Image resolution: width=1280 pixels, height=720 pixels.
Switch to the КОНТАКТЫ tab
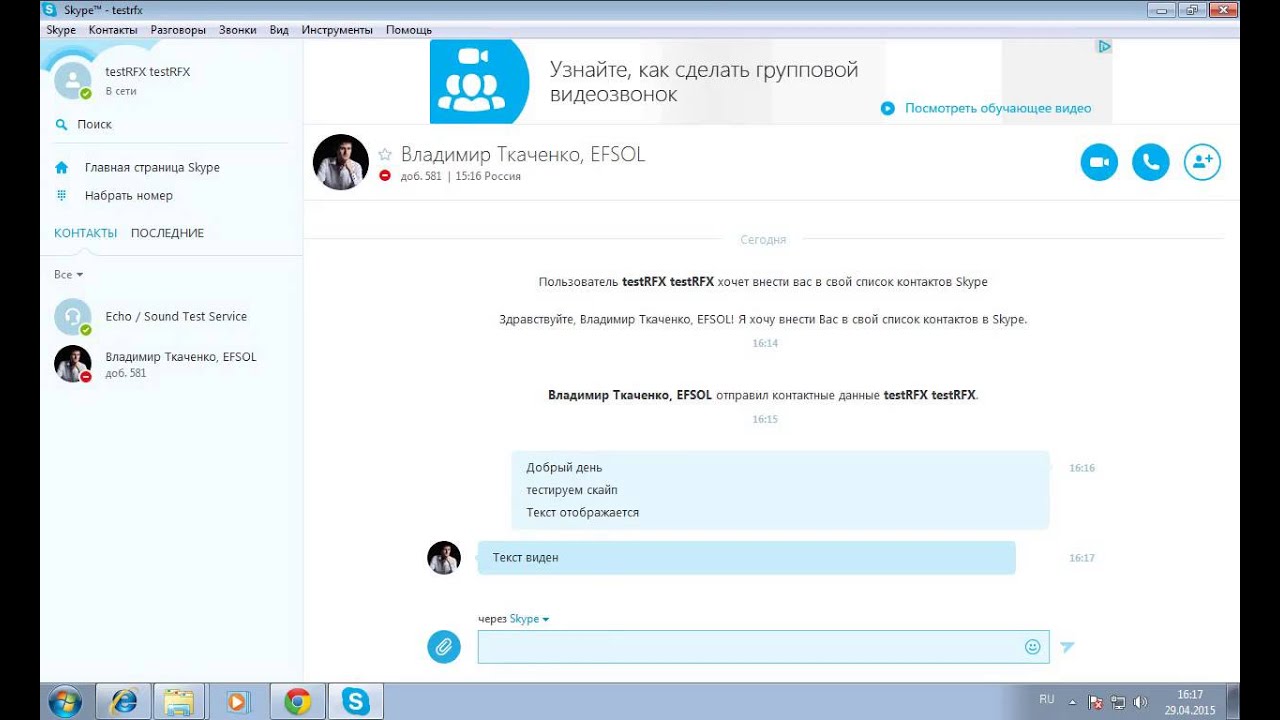click(85, 233)
